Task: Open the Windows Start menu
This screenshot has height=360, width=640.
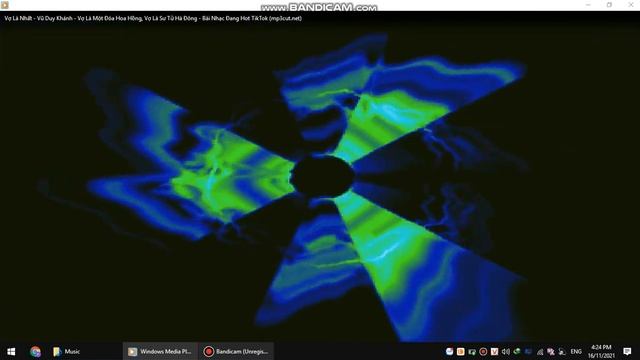Action: point(11,351)
